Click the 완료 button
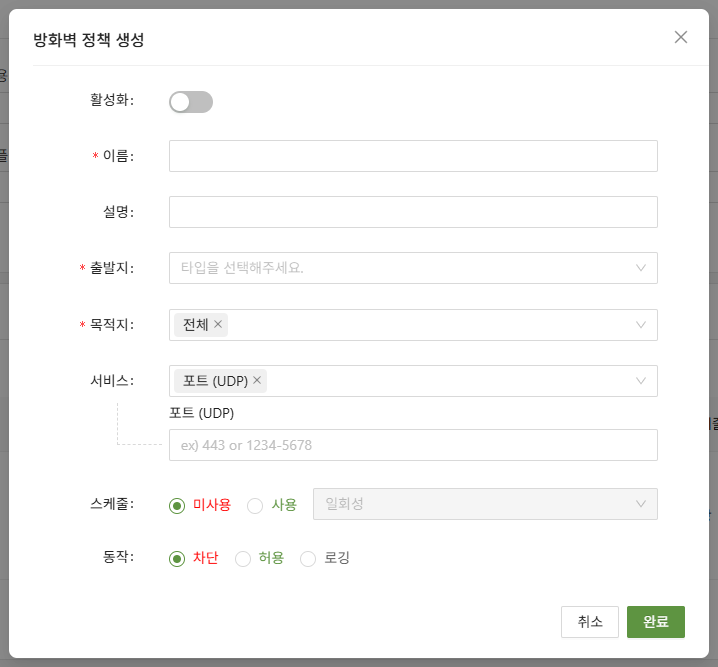 pyautogui.click(x=656, y=621)
